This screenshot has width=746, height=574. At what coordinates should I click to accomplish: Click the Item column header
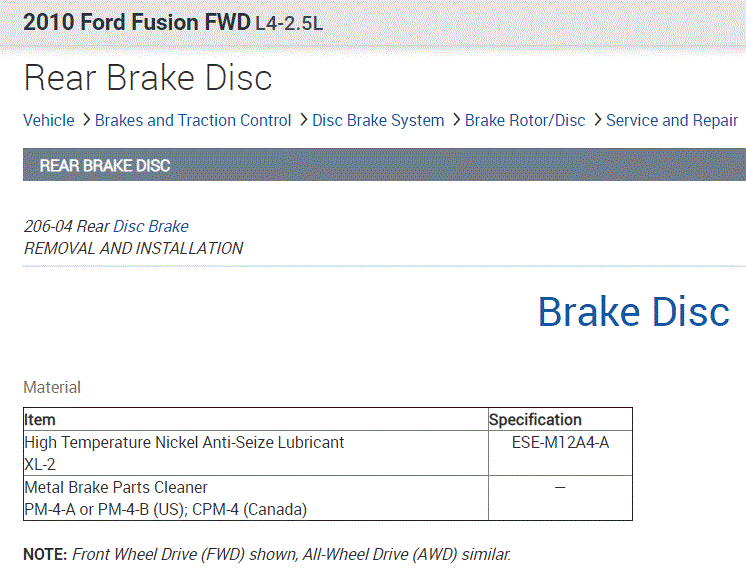(40, 419)
